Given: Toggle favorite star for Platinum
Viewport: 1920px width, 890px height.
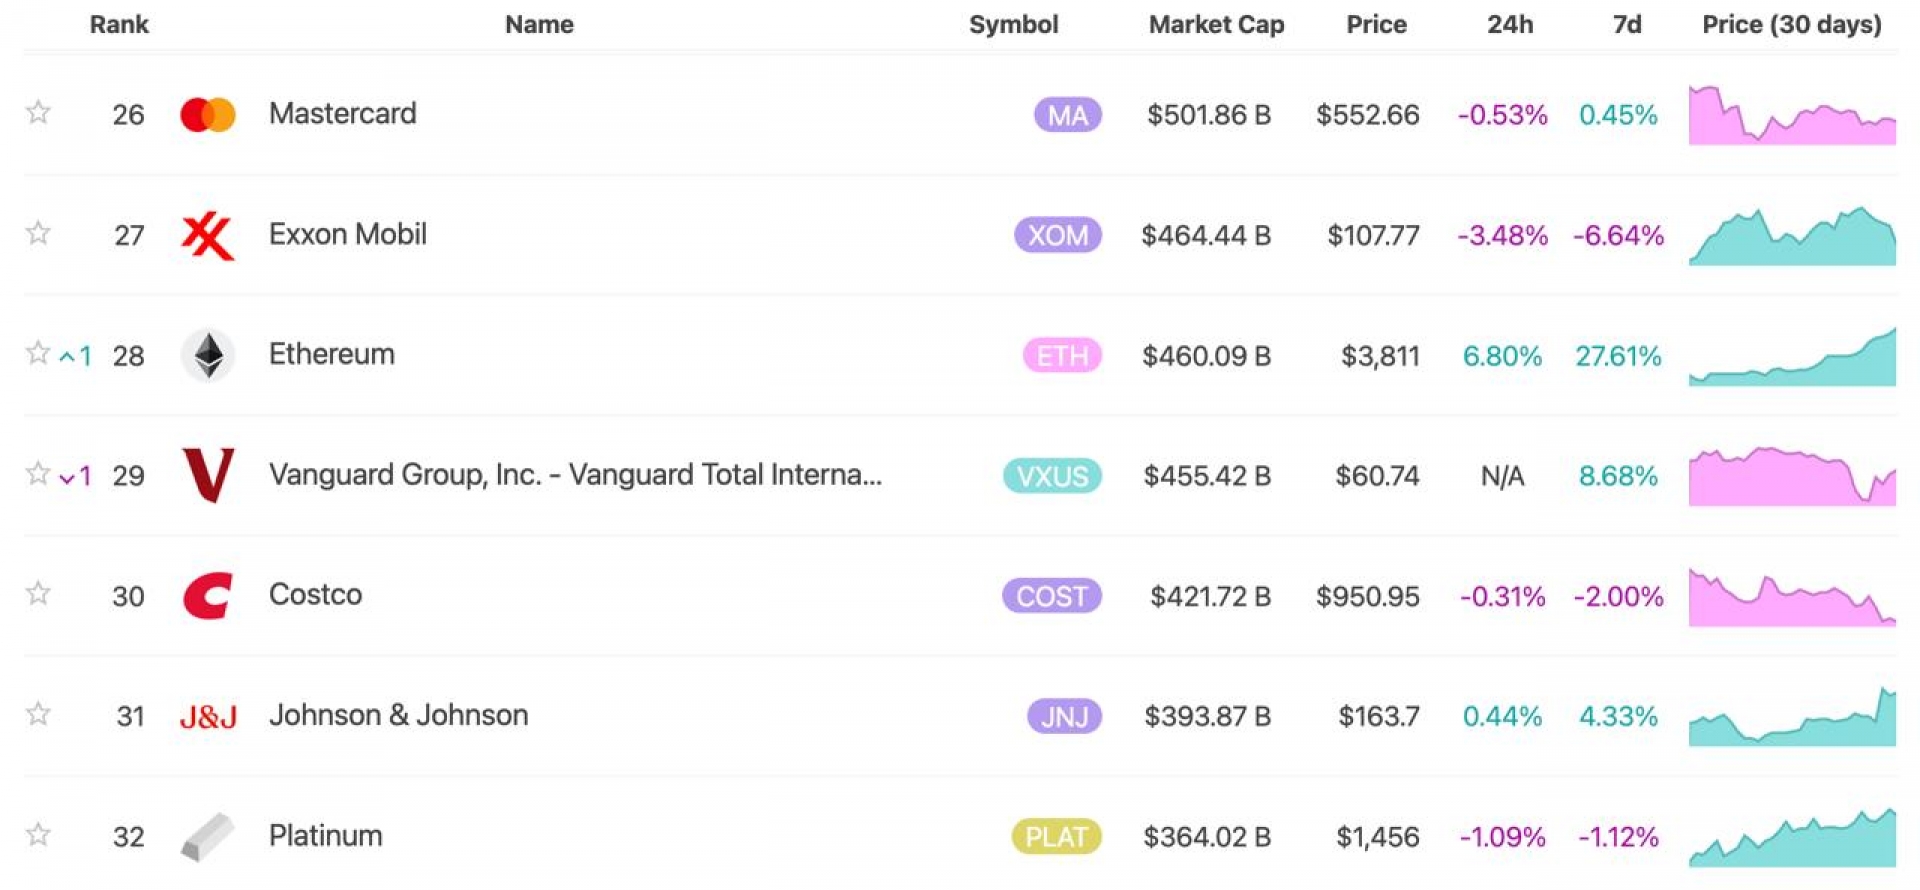Looking at the screenshot, I should tap(38, 834).
